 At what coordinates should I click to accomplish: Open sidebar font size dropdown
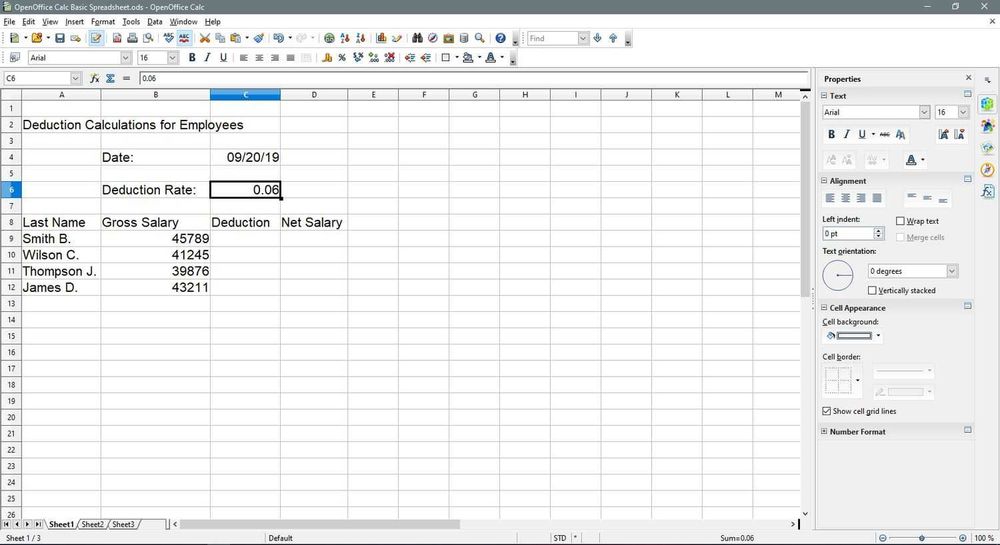click(963, 112)
